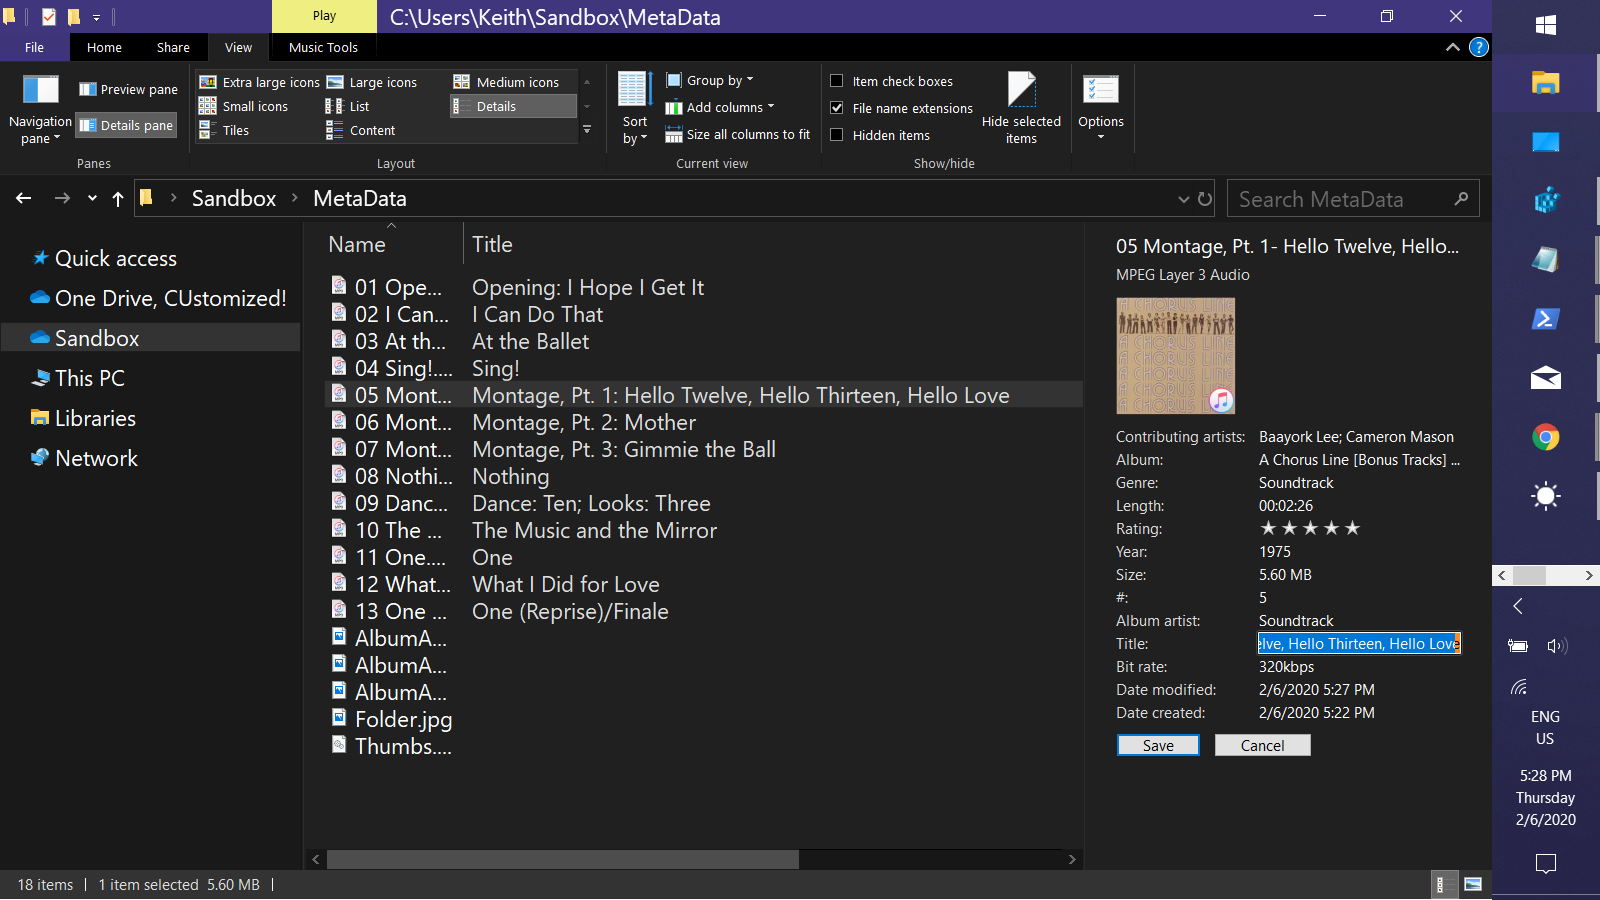Select Extra large icons layout

click(x=259, y=82)
